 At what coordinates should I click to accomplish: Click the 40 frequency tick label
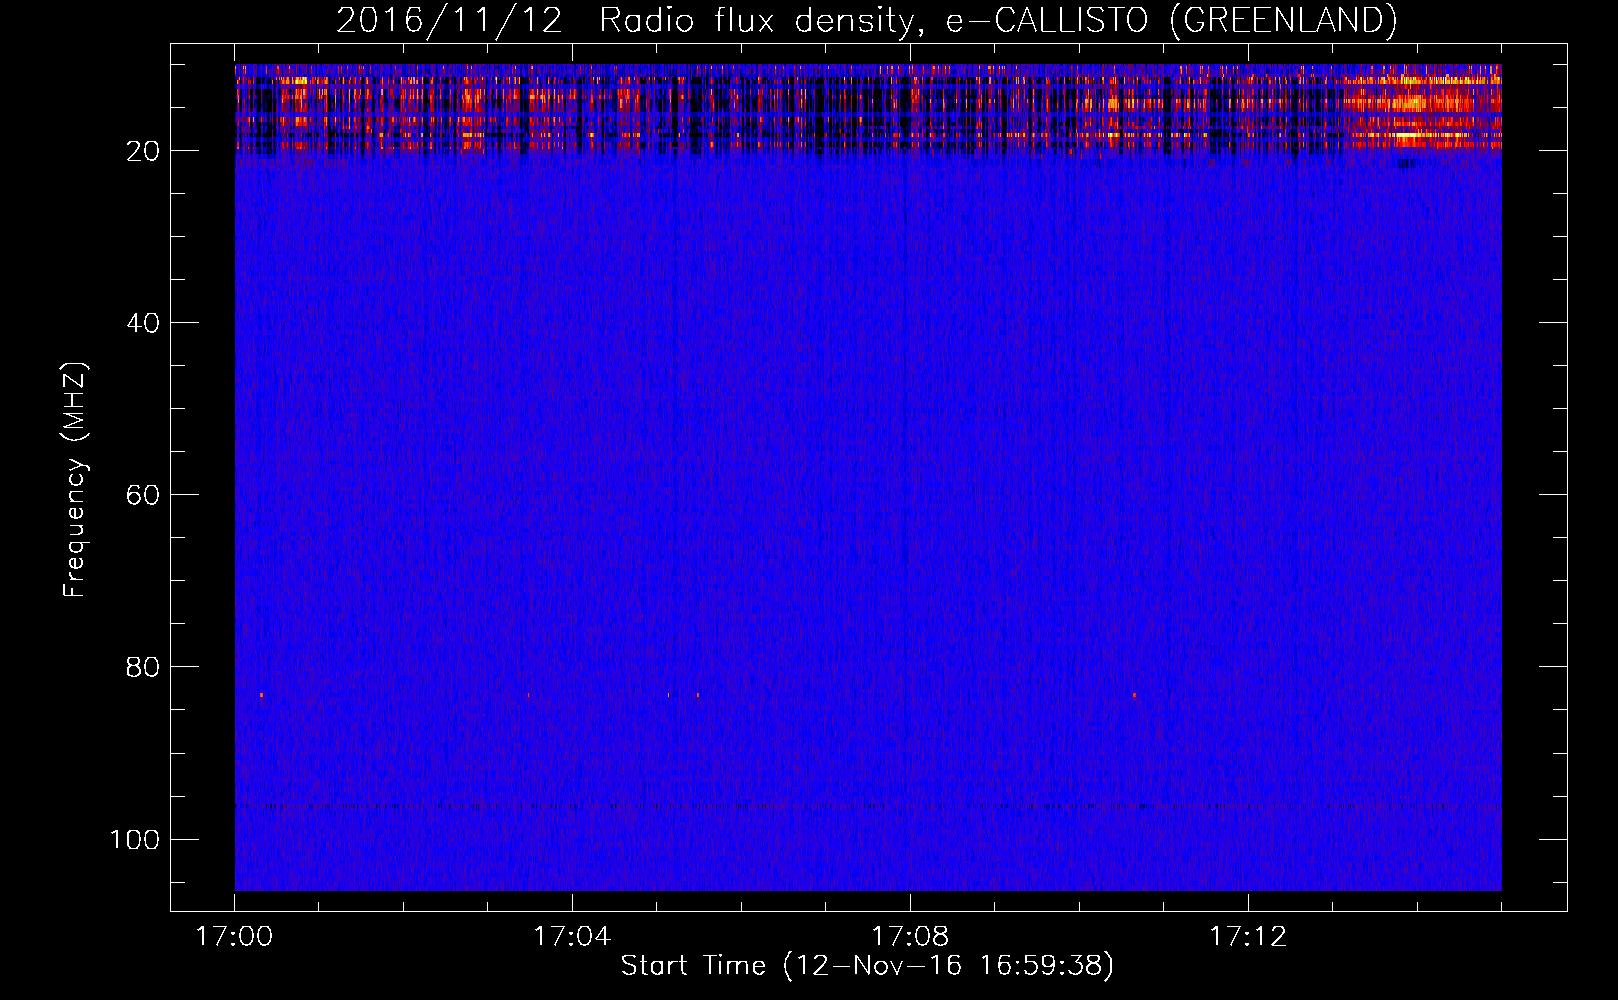point(143,323)
